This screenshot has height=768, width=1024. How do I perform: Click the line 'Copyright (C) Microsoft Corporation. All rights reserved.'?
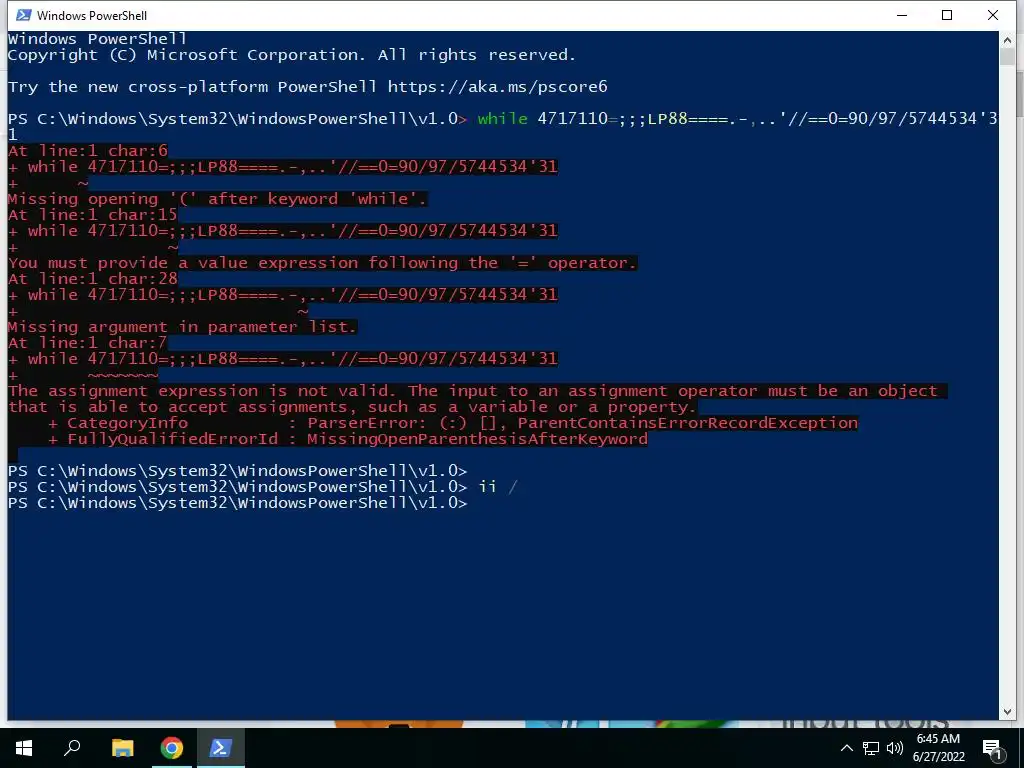click(x=292, y=55)
